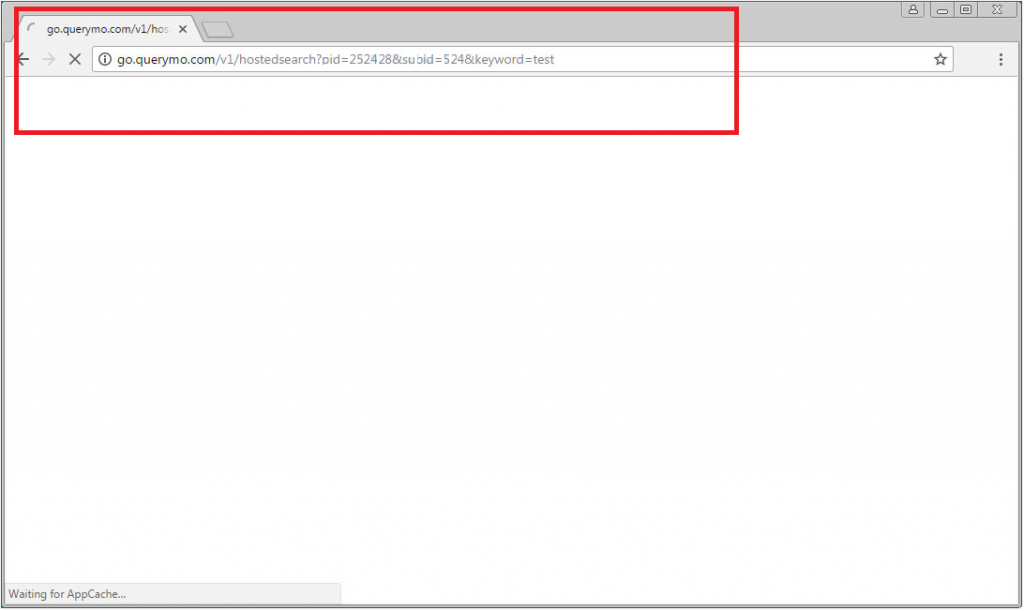Close the go.querymo.com tab
Image resolution: width=1024 pixels, height=611 pixels.
coord(183,29)
